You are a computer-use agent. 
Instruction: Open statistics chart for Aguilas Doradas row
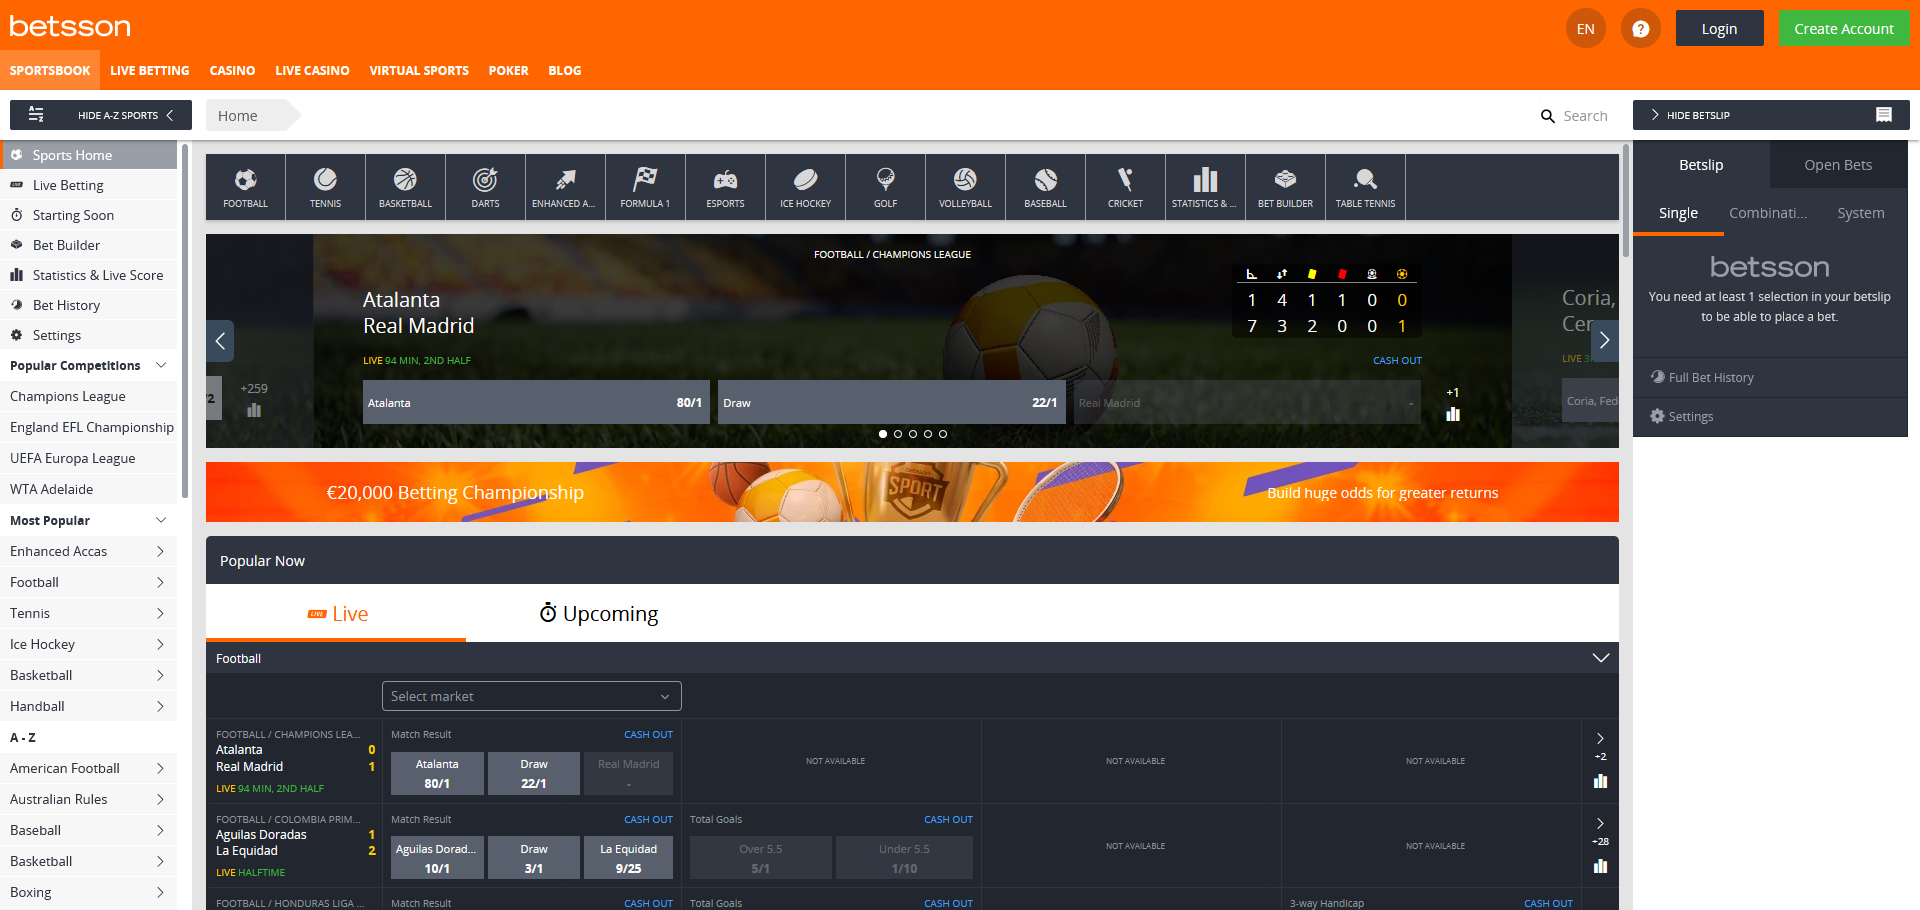click(1600, 866)
